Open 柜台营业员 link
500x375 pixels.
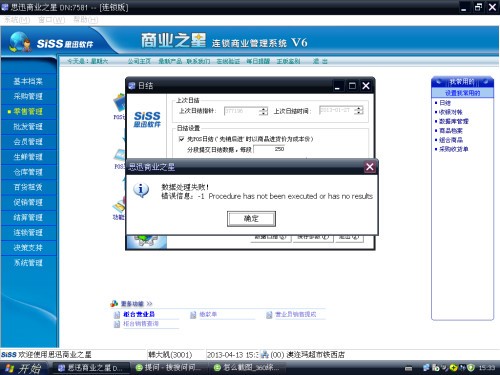(x=139, y=314)
